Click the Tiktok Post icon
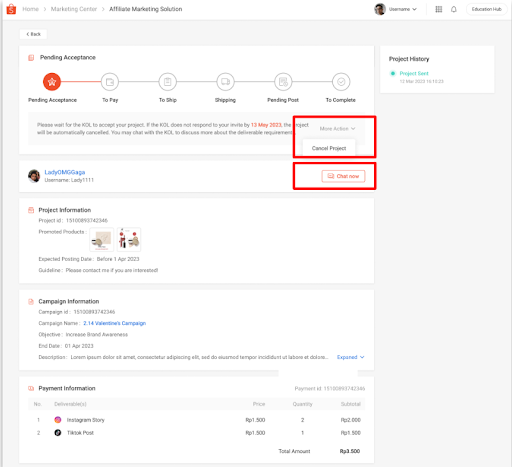Viewport: 512px width, 467px height. pyautogui.click(x=58, y=433)
